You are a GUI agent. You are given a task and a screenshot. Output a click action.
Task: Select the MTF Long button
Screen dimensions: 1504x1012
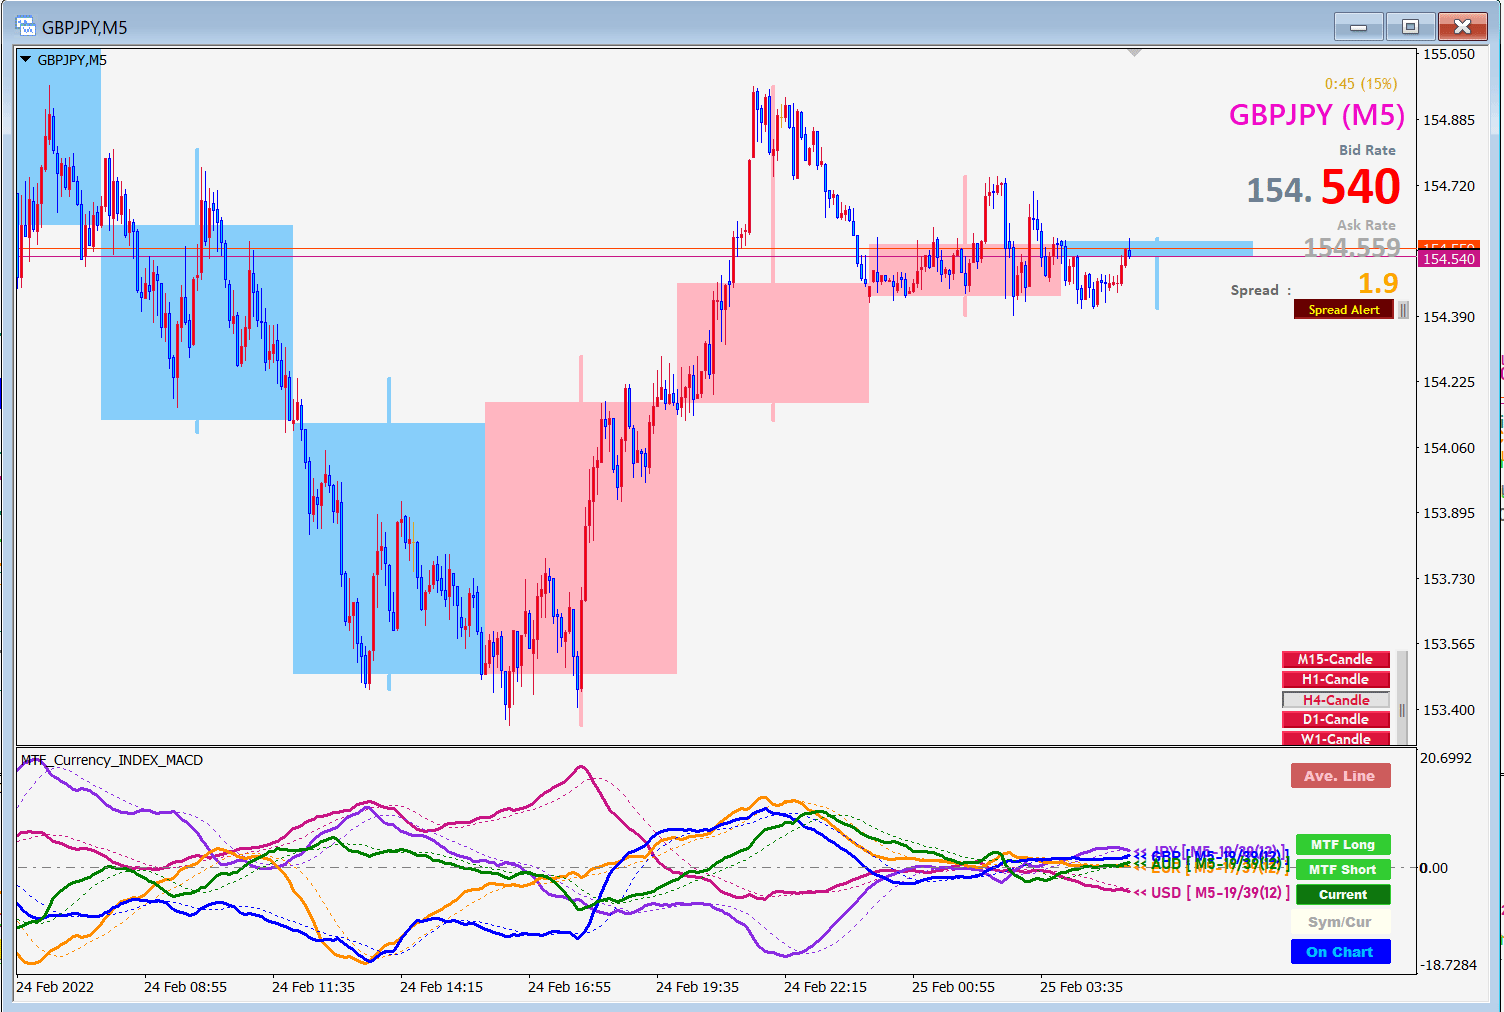click(1343, 845)
